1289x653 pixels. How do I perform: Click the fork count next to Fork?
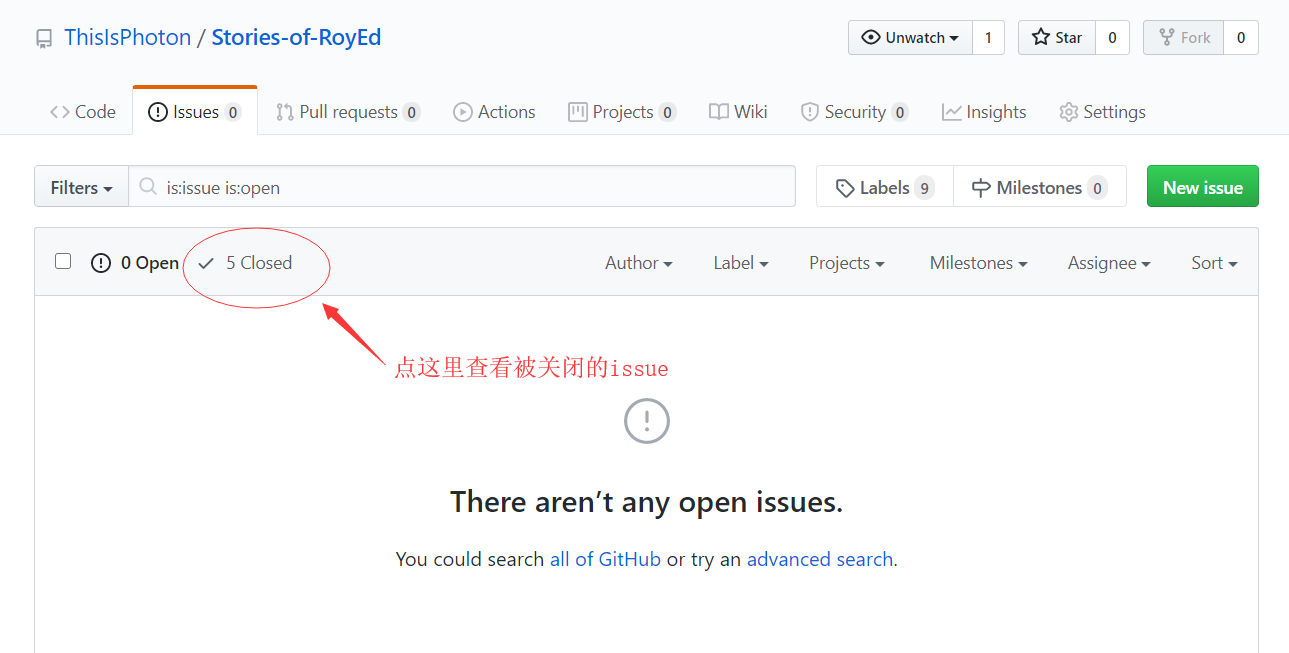(1241, 38)
